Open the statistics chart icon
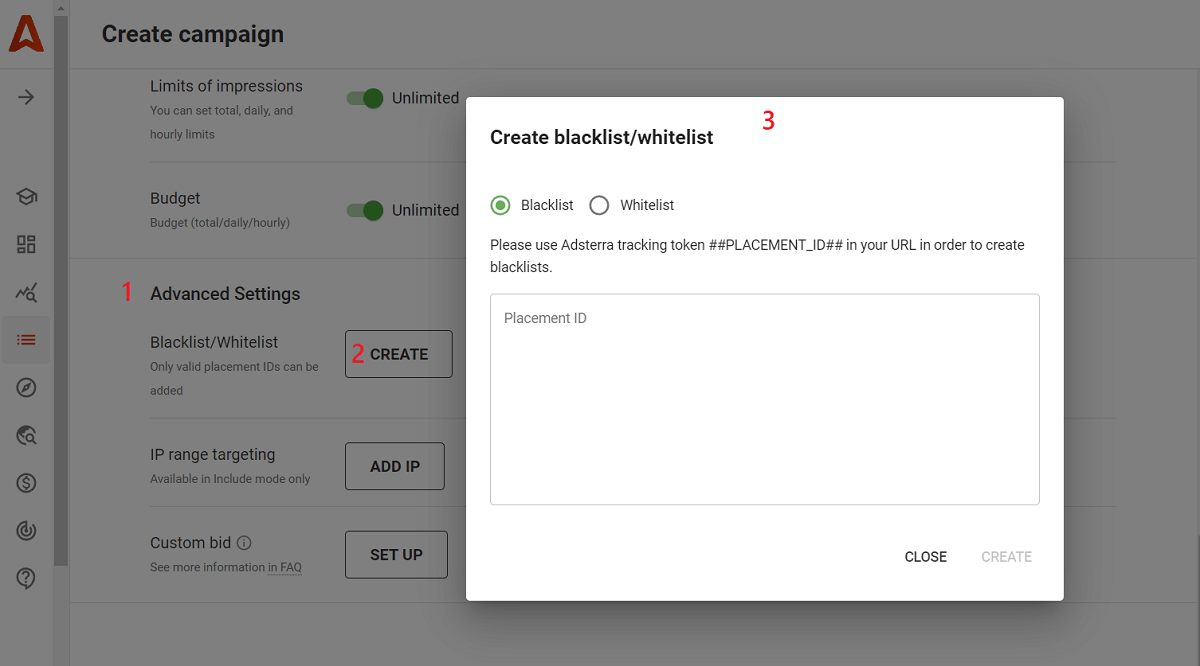The width and height of the screenshot is (1200, 666). 25,292
